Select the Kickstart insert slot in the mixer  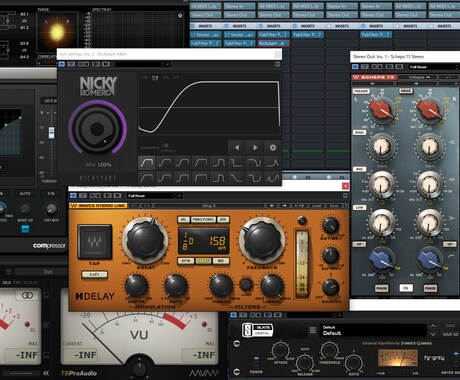273,43
